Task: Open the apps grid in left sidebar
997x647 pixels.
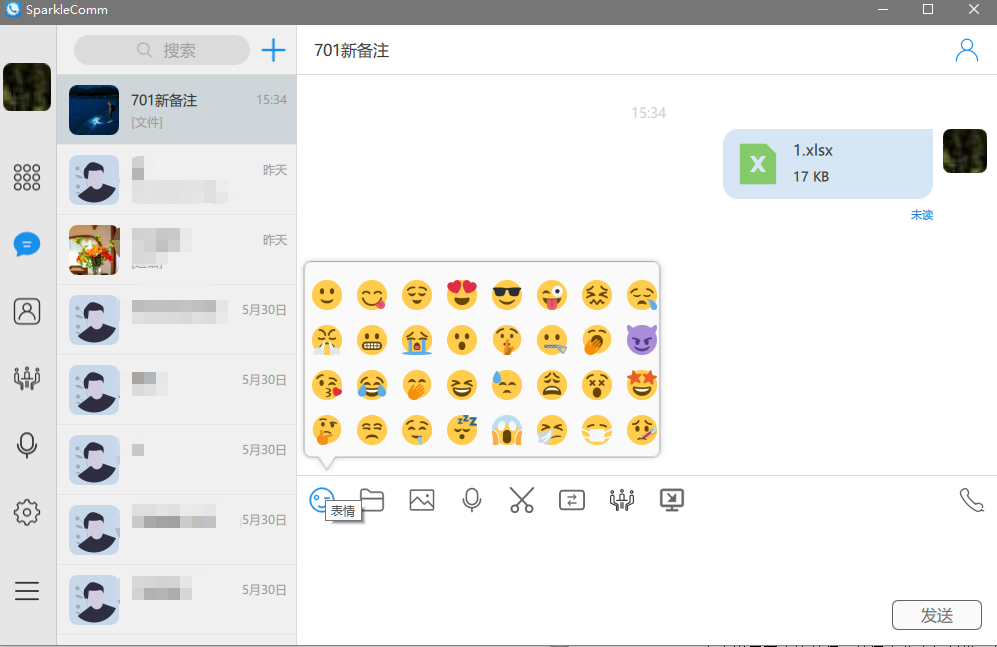Action: click(27, 177)
